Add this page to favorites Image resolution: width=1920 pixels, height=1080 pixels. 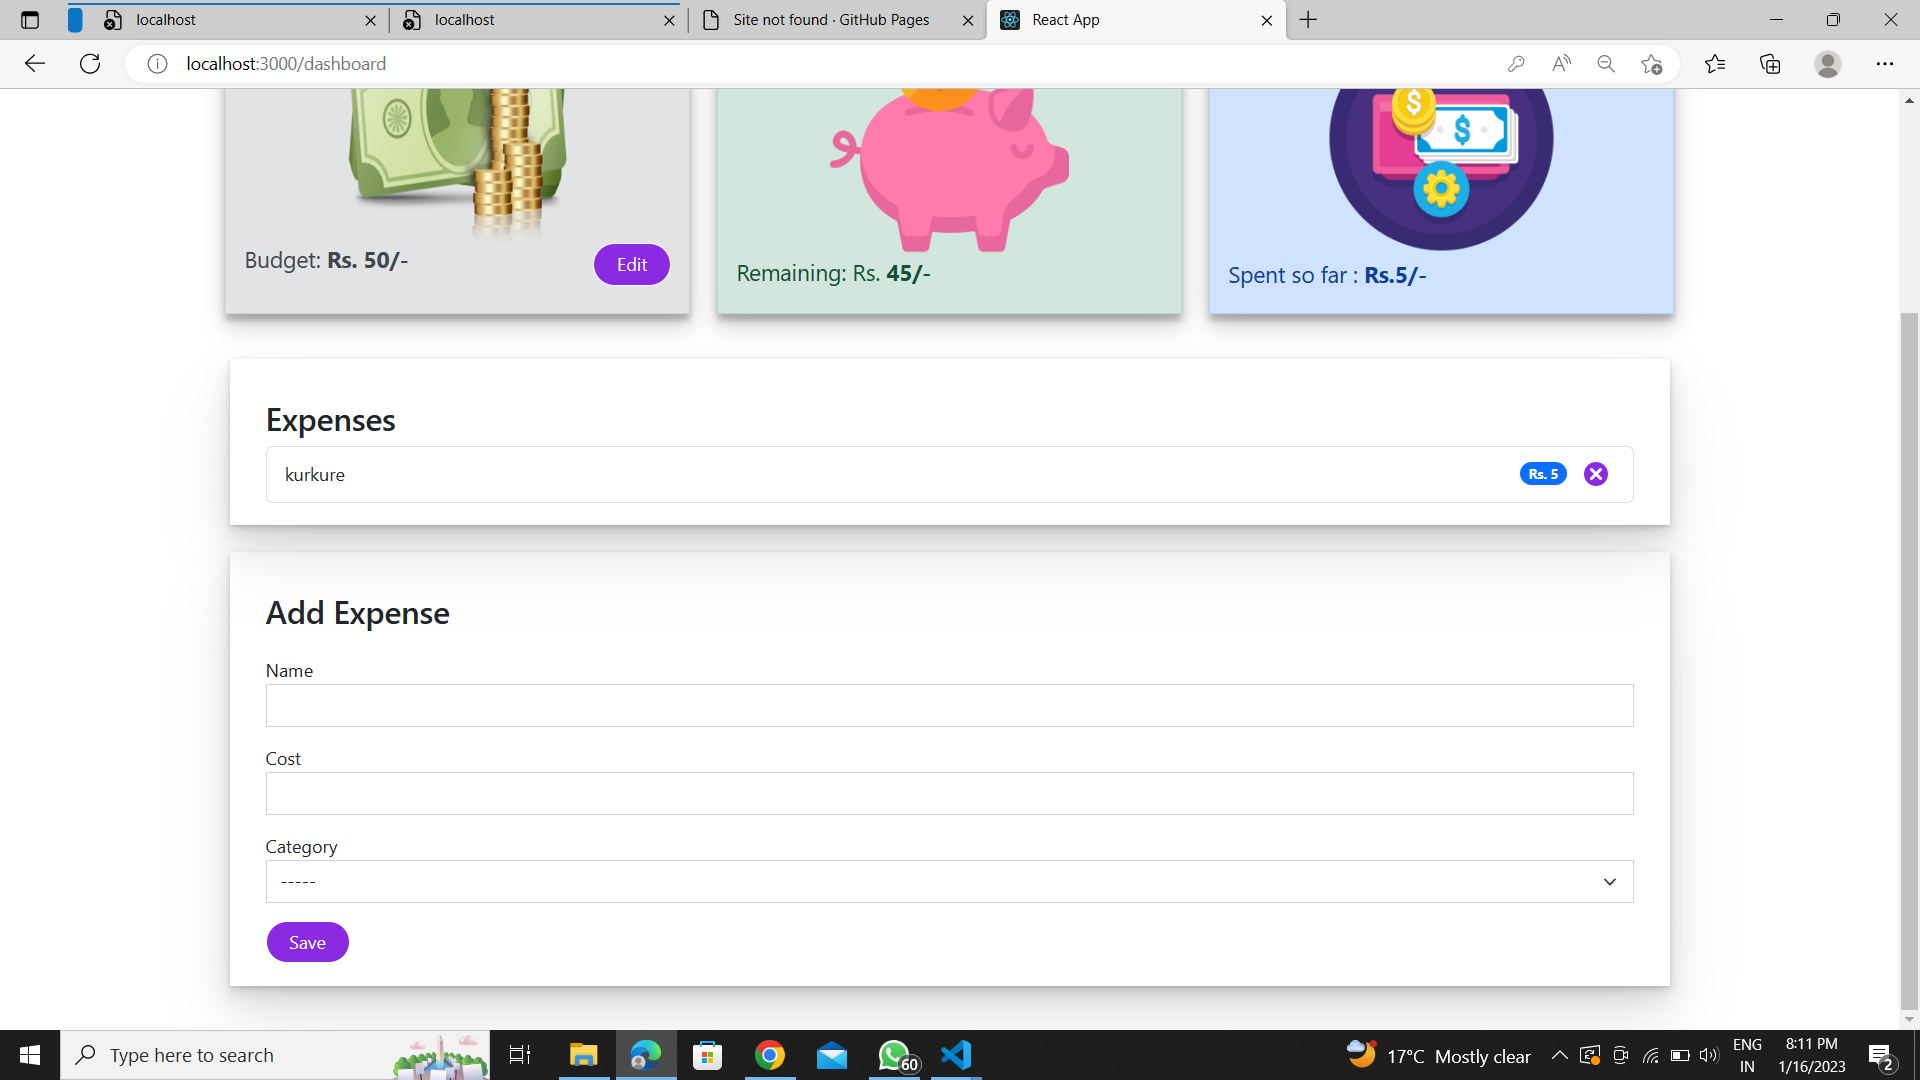click(1651, 64)
